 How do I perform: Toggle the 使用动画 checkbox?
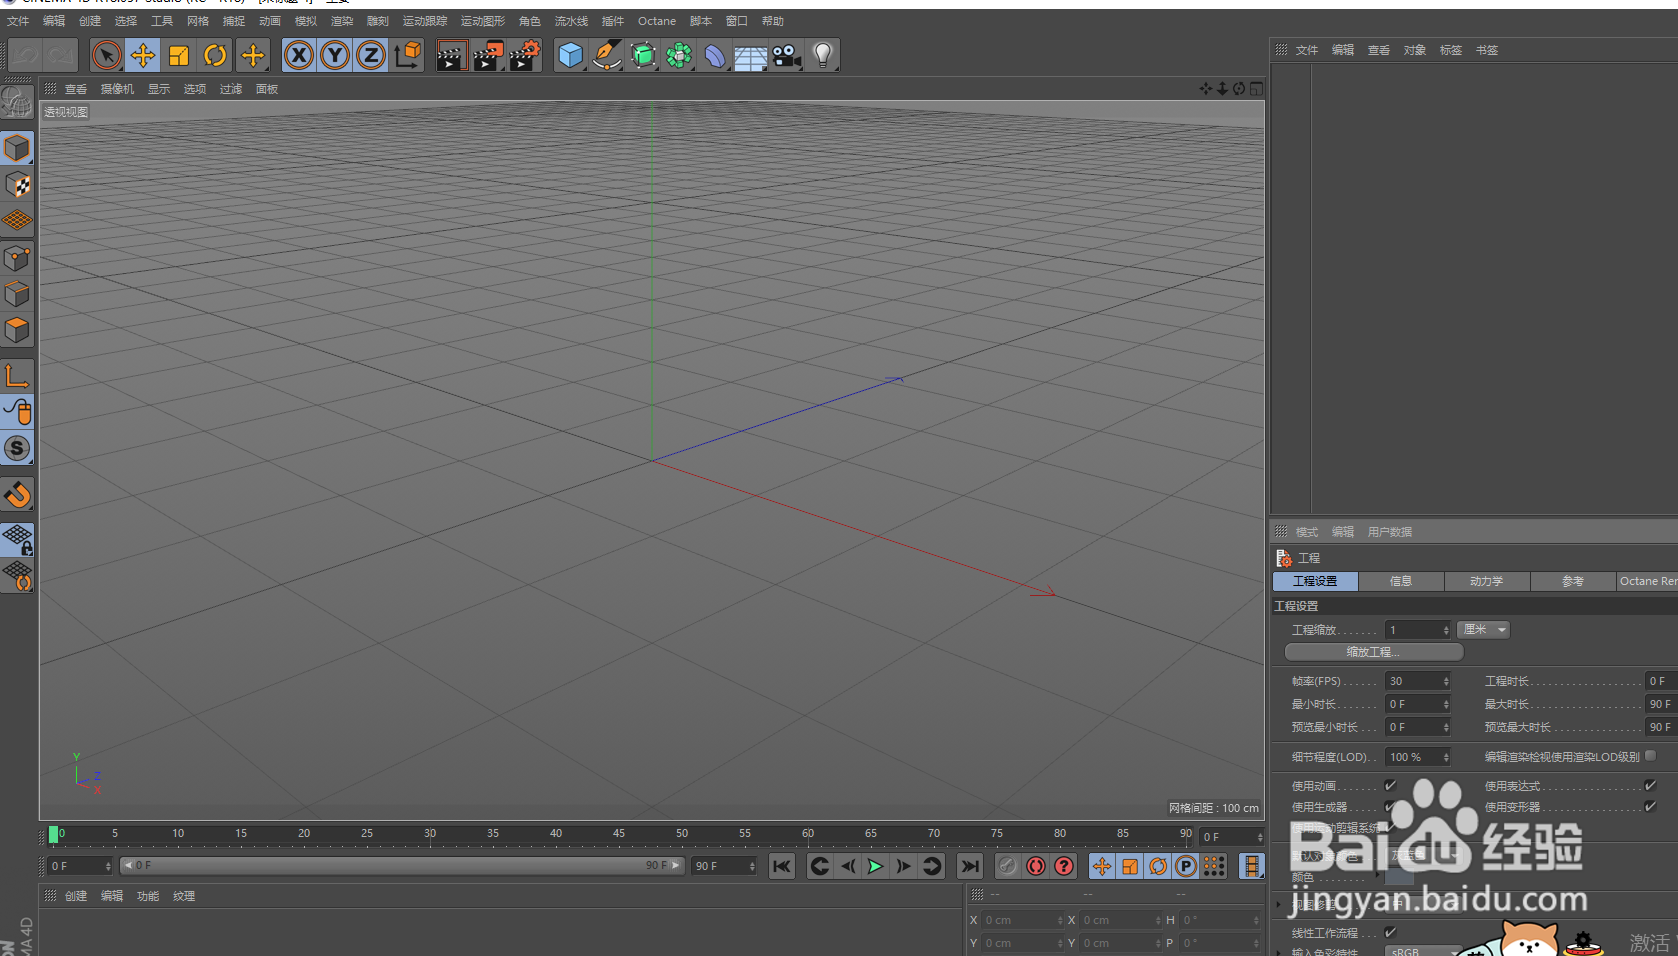tap(1390, 785)
